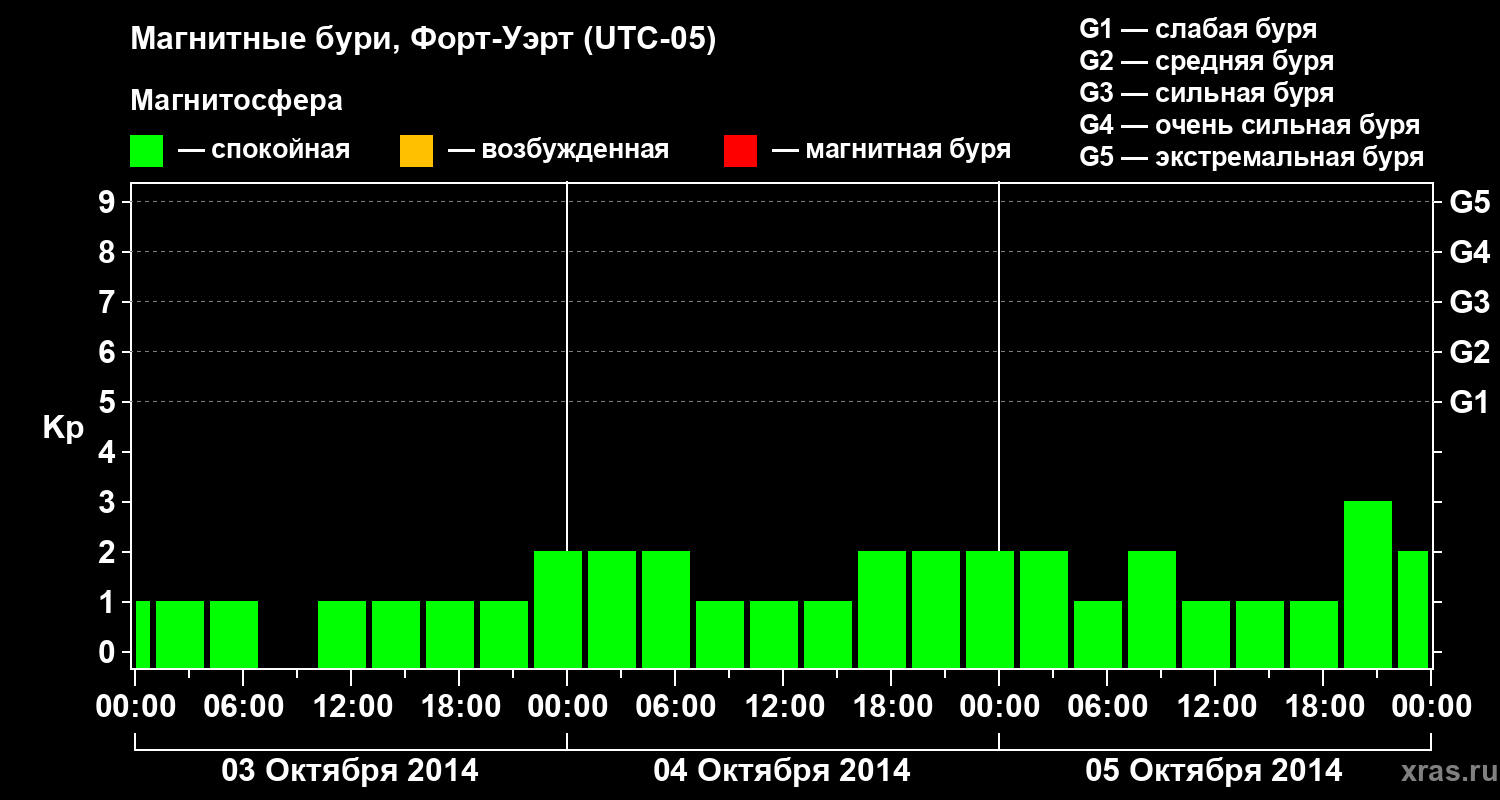Screen dimensions: 1500x800
Task: Click the date label '05 Октября 2014'
Action: pos(1214,771)
